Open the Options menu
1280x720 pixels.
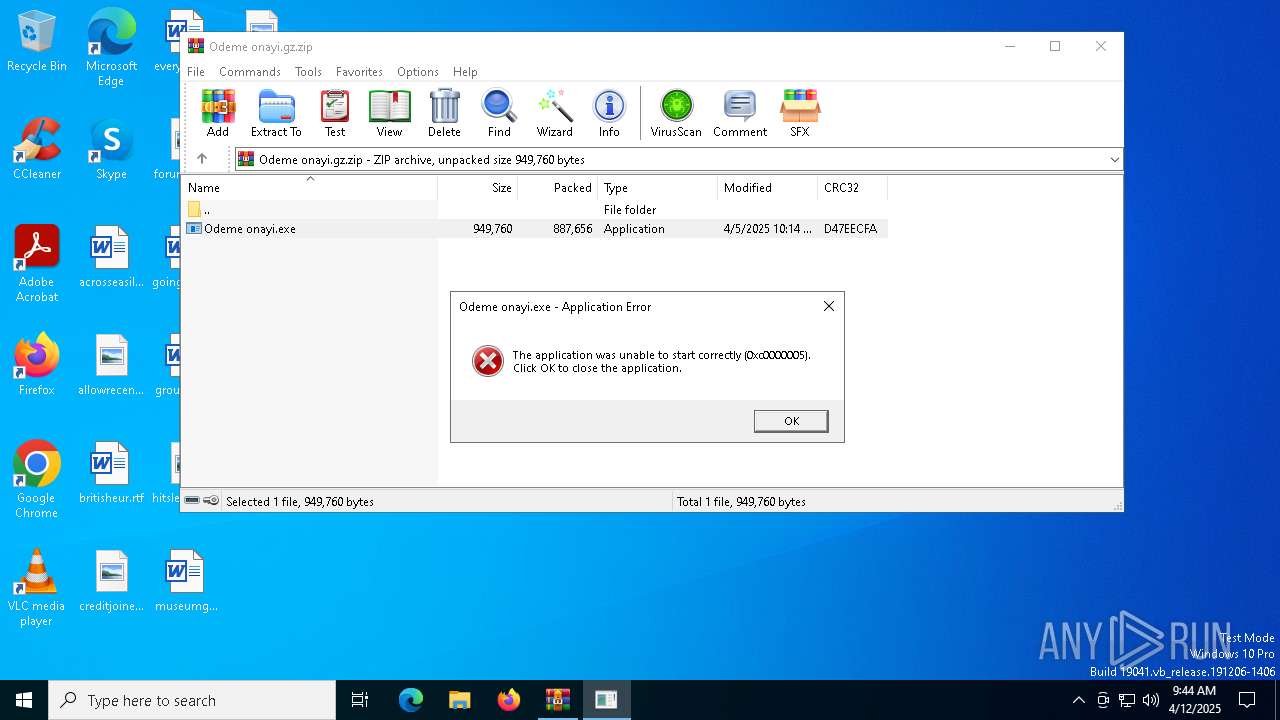click(x=418, y=72)
